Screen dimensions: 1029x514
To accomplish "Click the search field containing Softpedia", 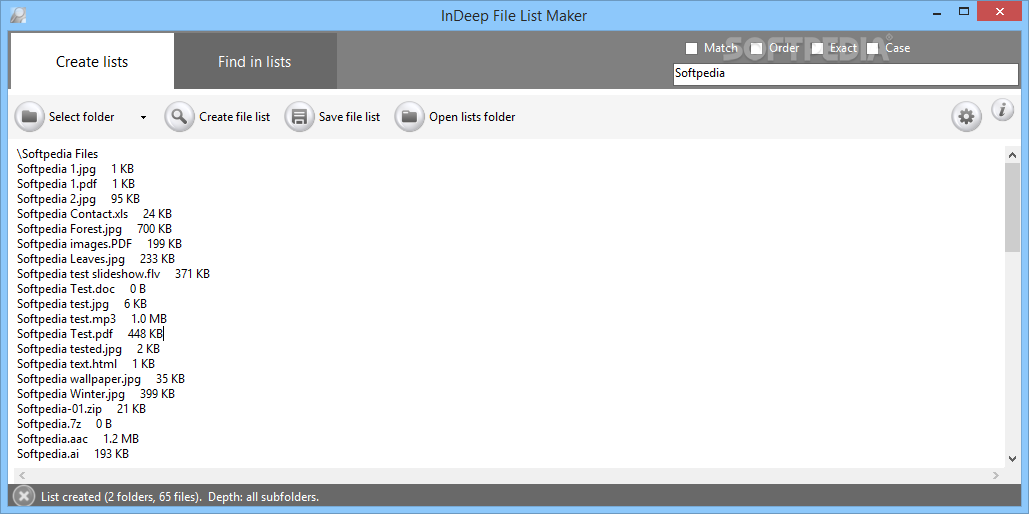I will [x=846, y=74].
